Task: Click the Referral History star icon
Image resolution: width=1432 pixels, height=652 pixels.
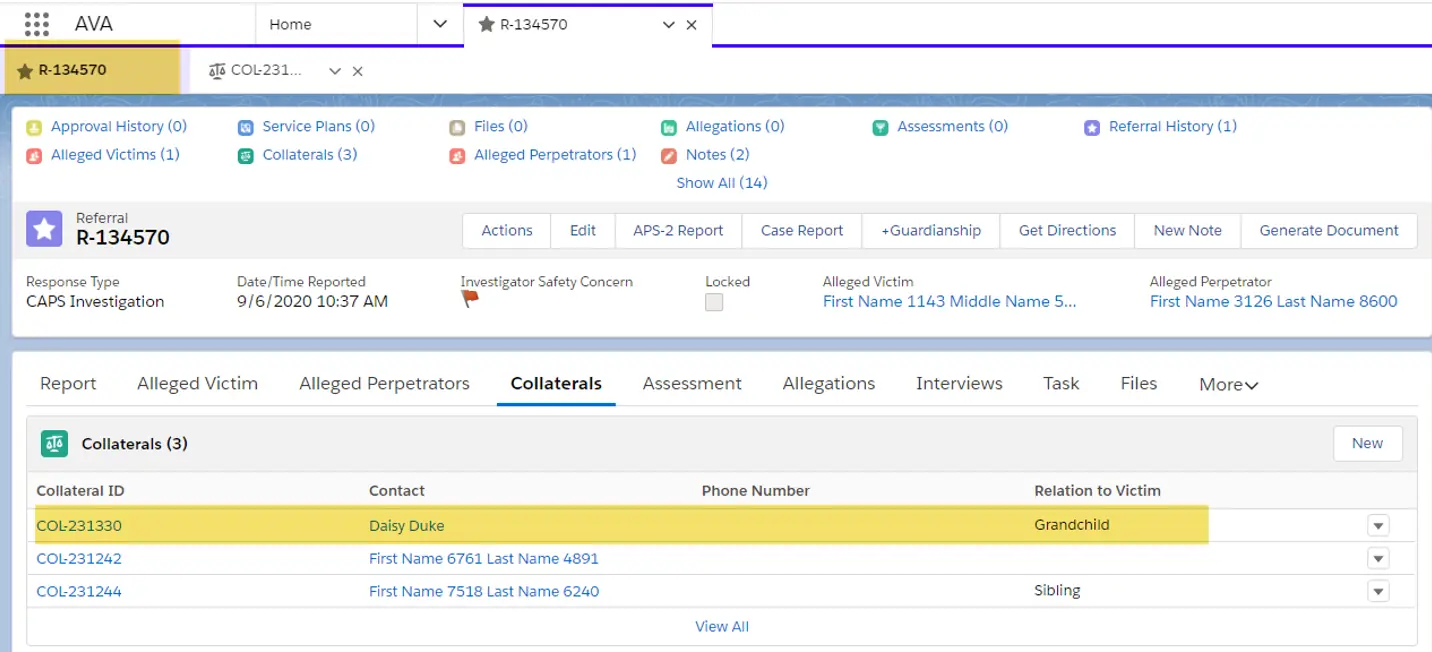Action: point(1092,127)
